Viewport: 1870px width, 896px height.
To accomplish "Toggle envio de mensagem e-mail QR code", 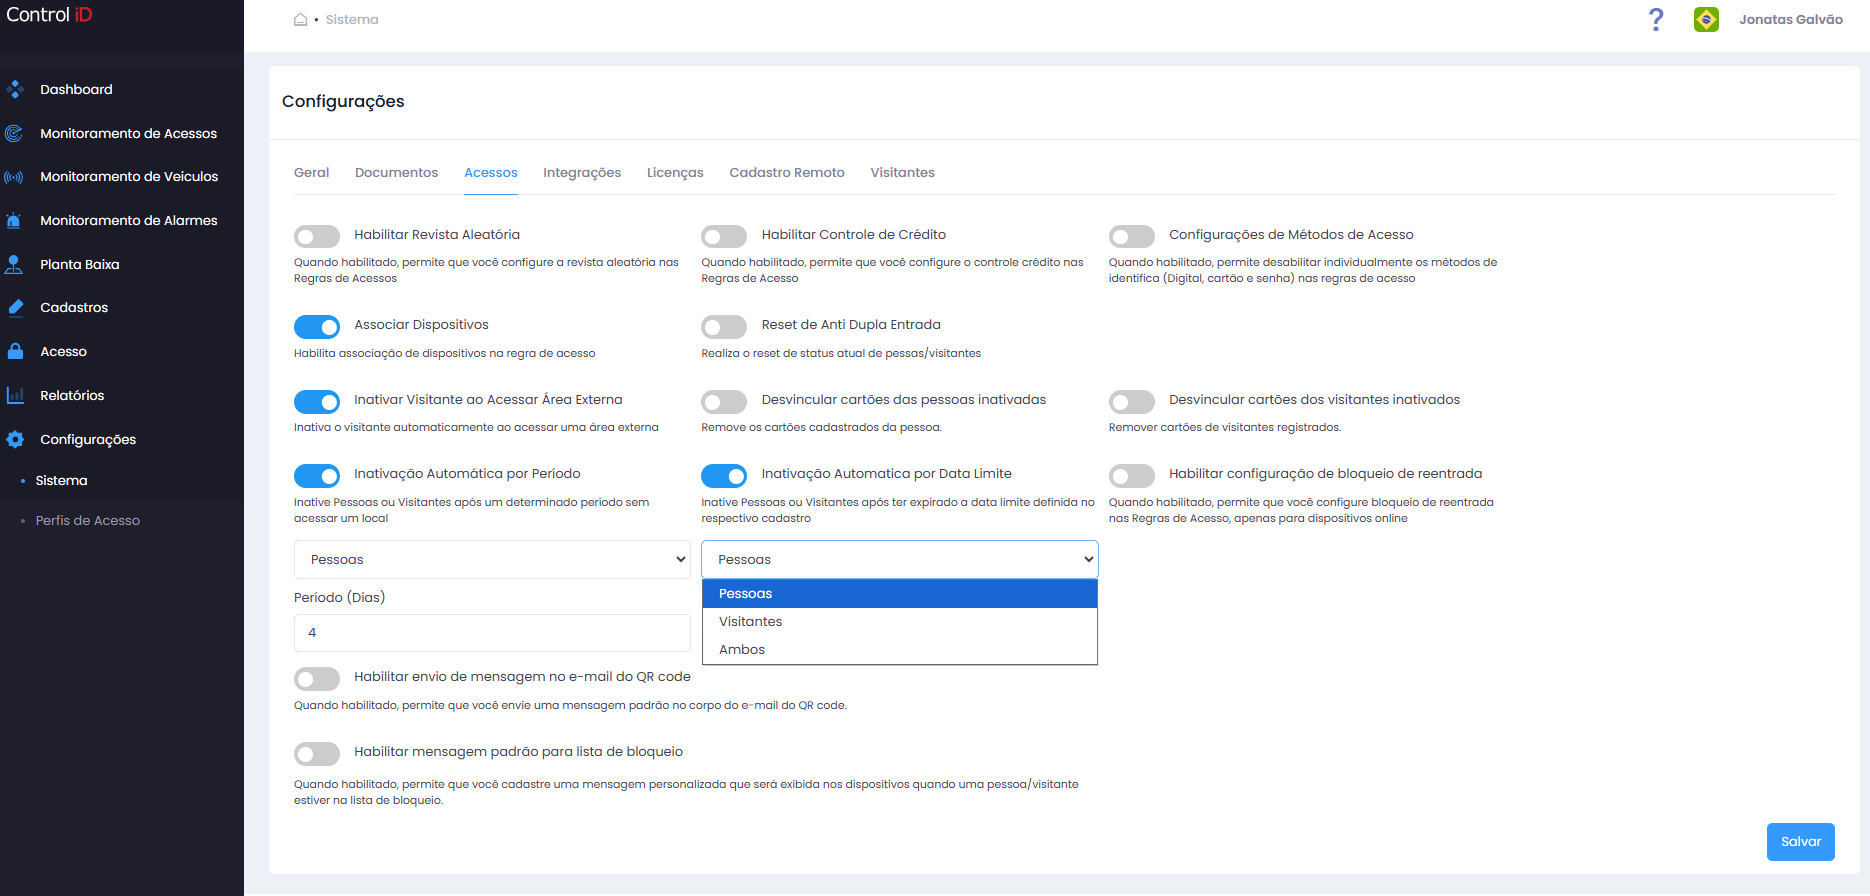I will [x=317, y=679].
